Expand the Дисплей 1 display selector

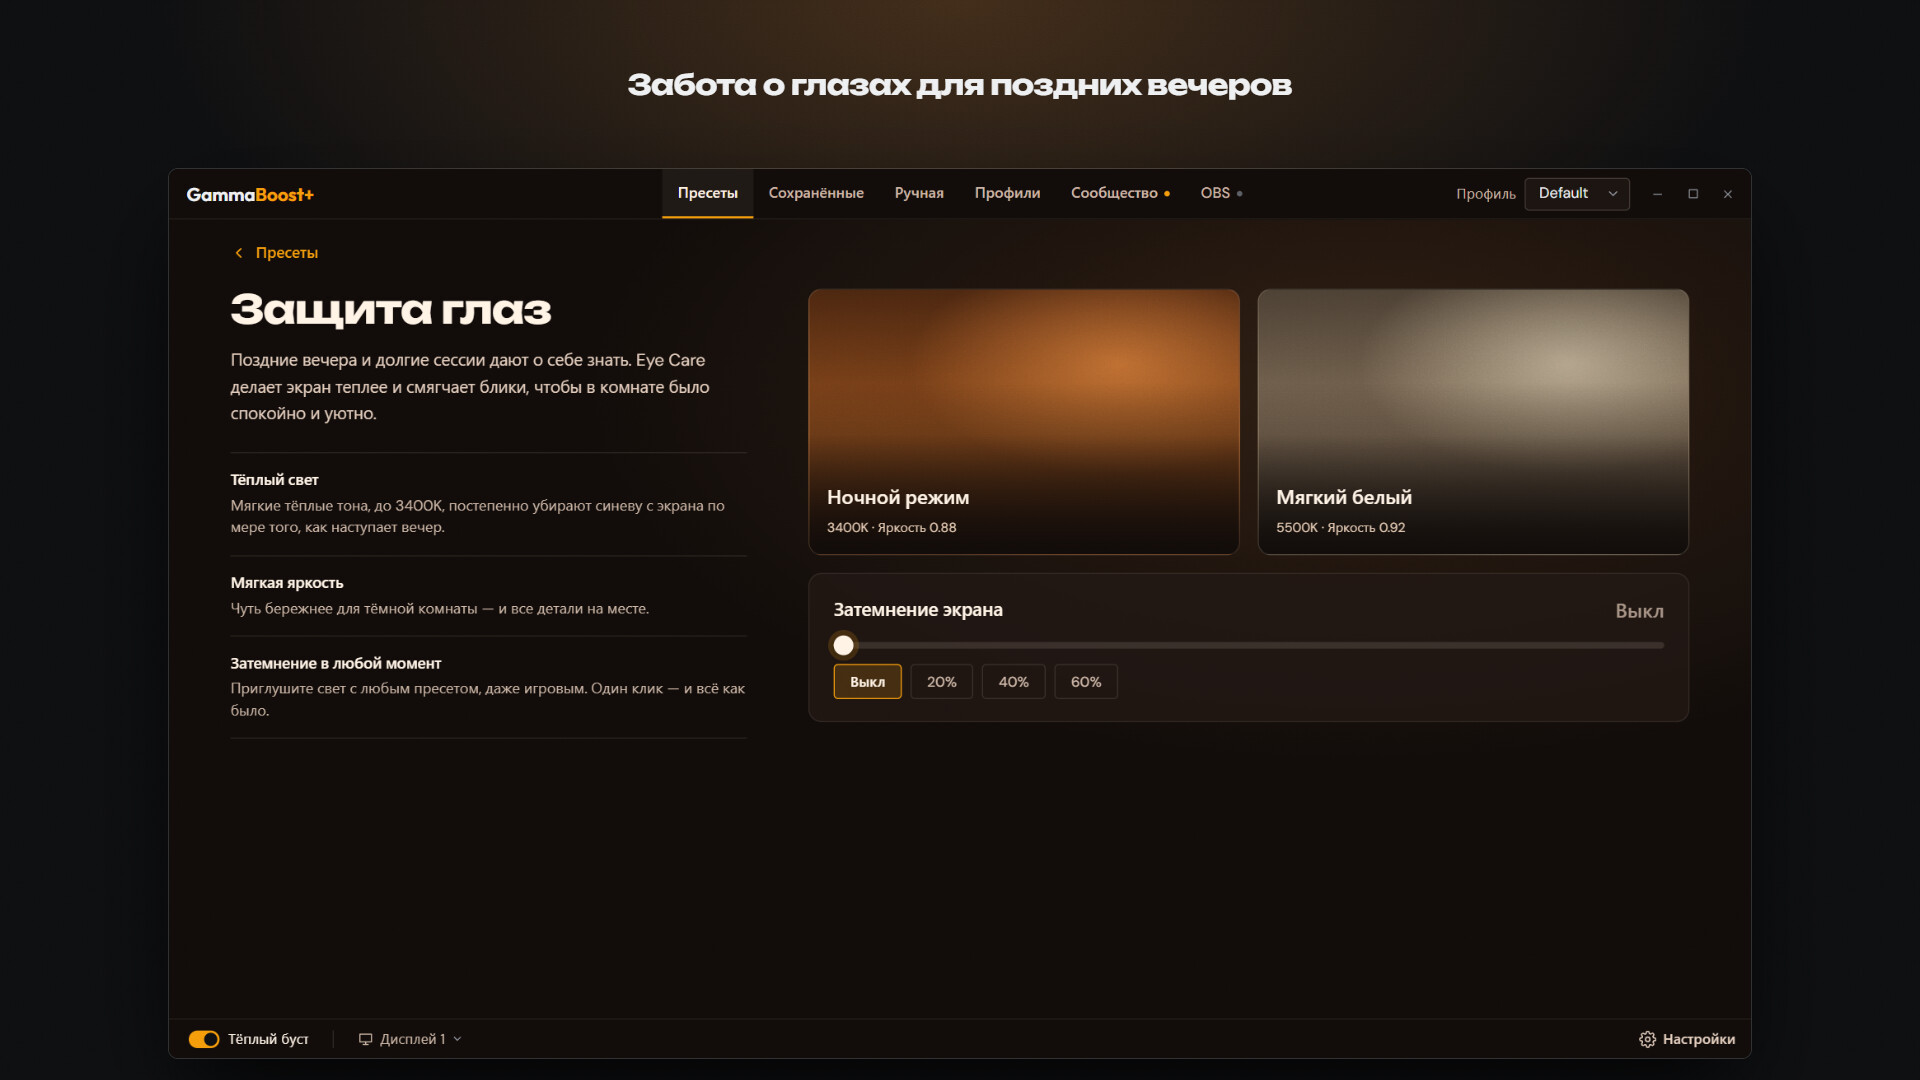(410, 1040)
